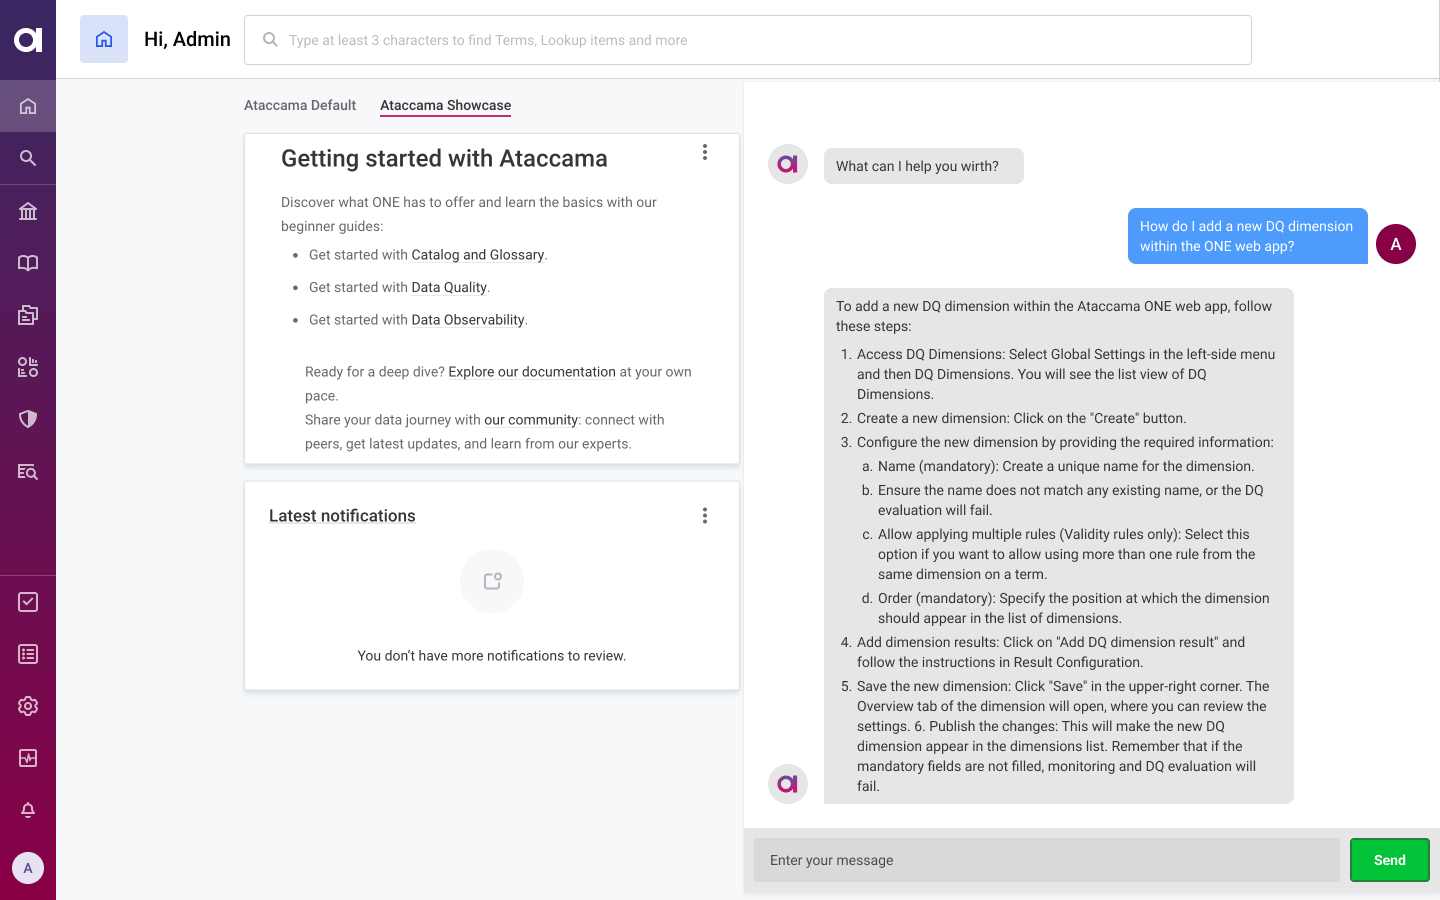This screenshot has width=1440, height=900.
Task: Expand options menu for Latest notifications widget
Action: (705, 516)
